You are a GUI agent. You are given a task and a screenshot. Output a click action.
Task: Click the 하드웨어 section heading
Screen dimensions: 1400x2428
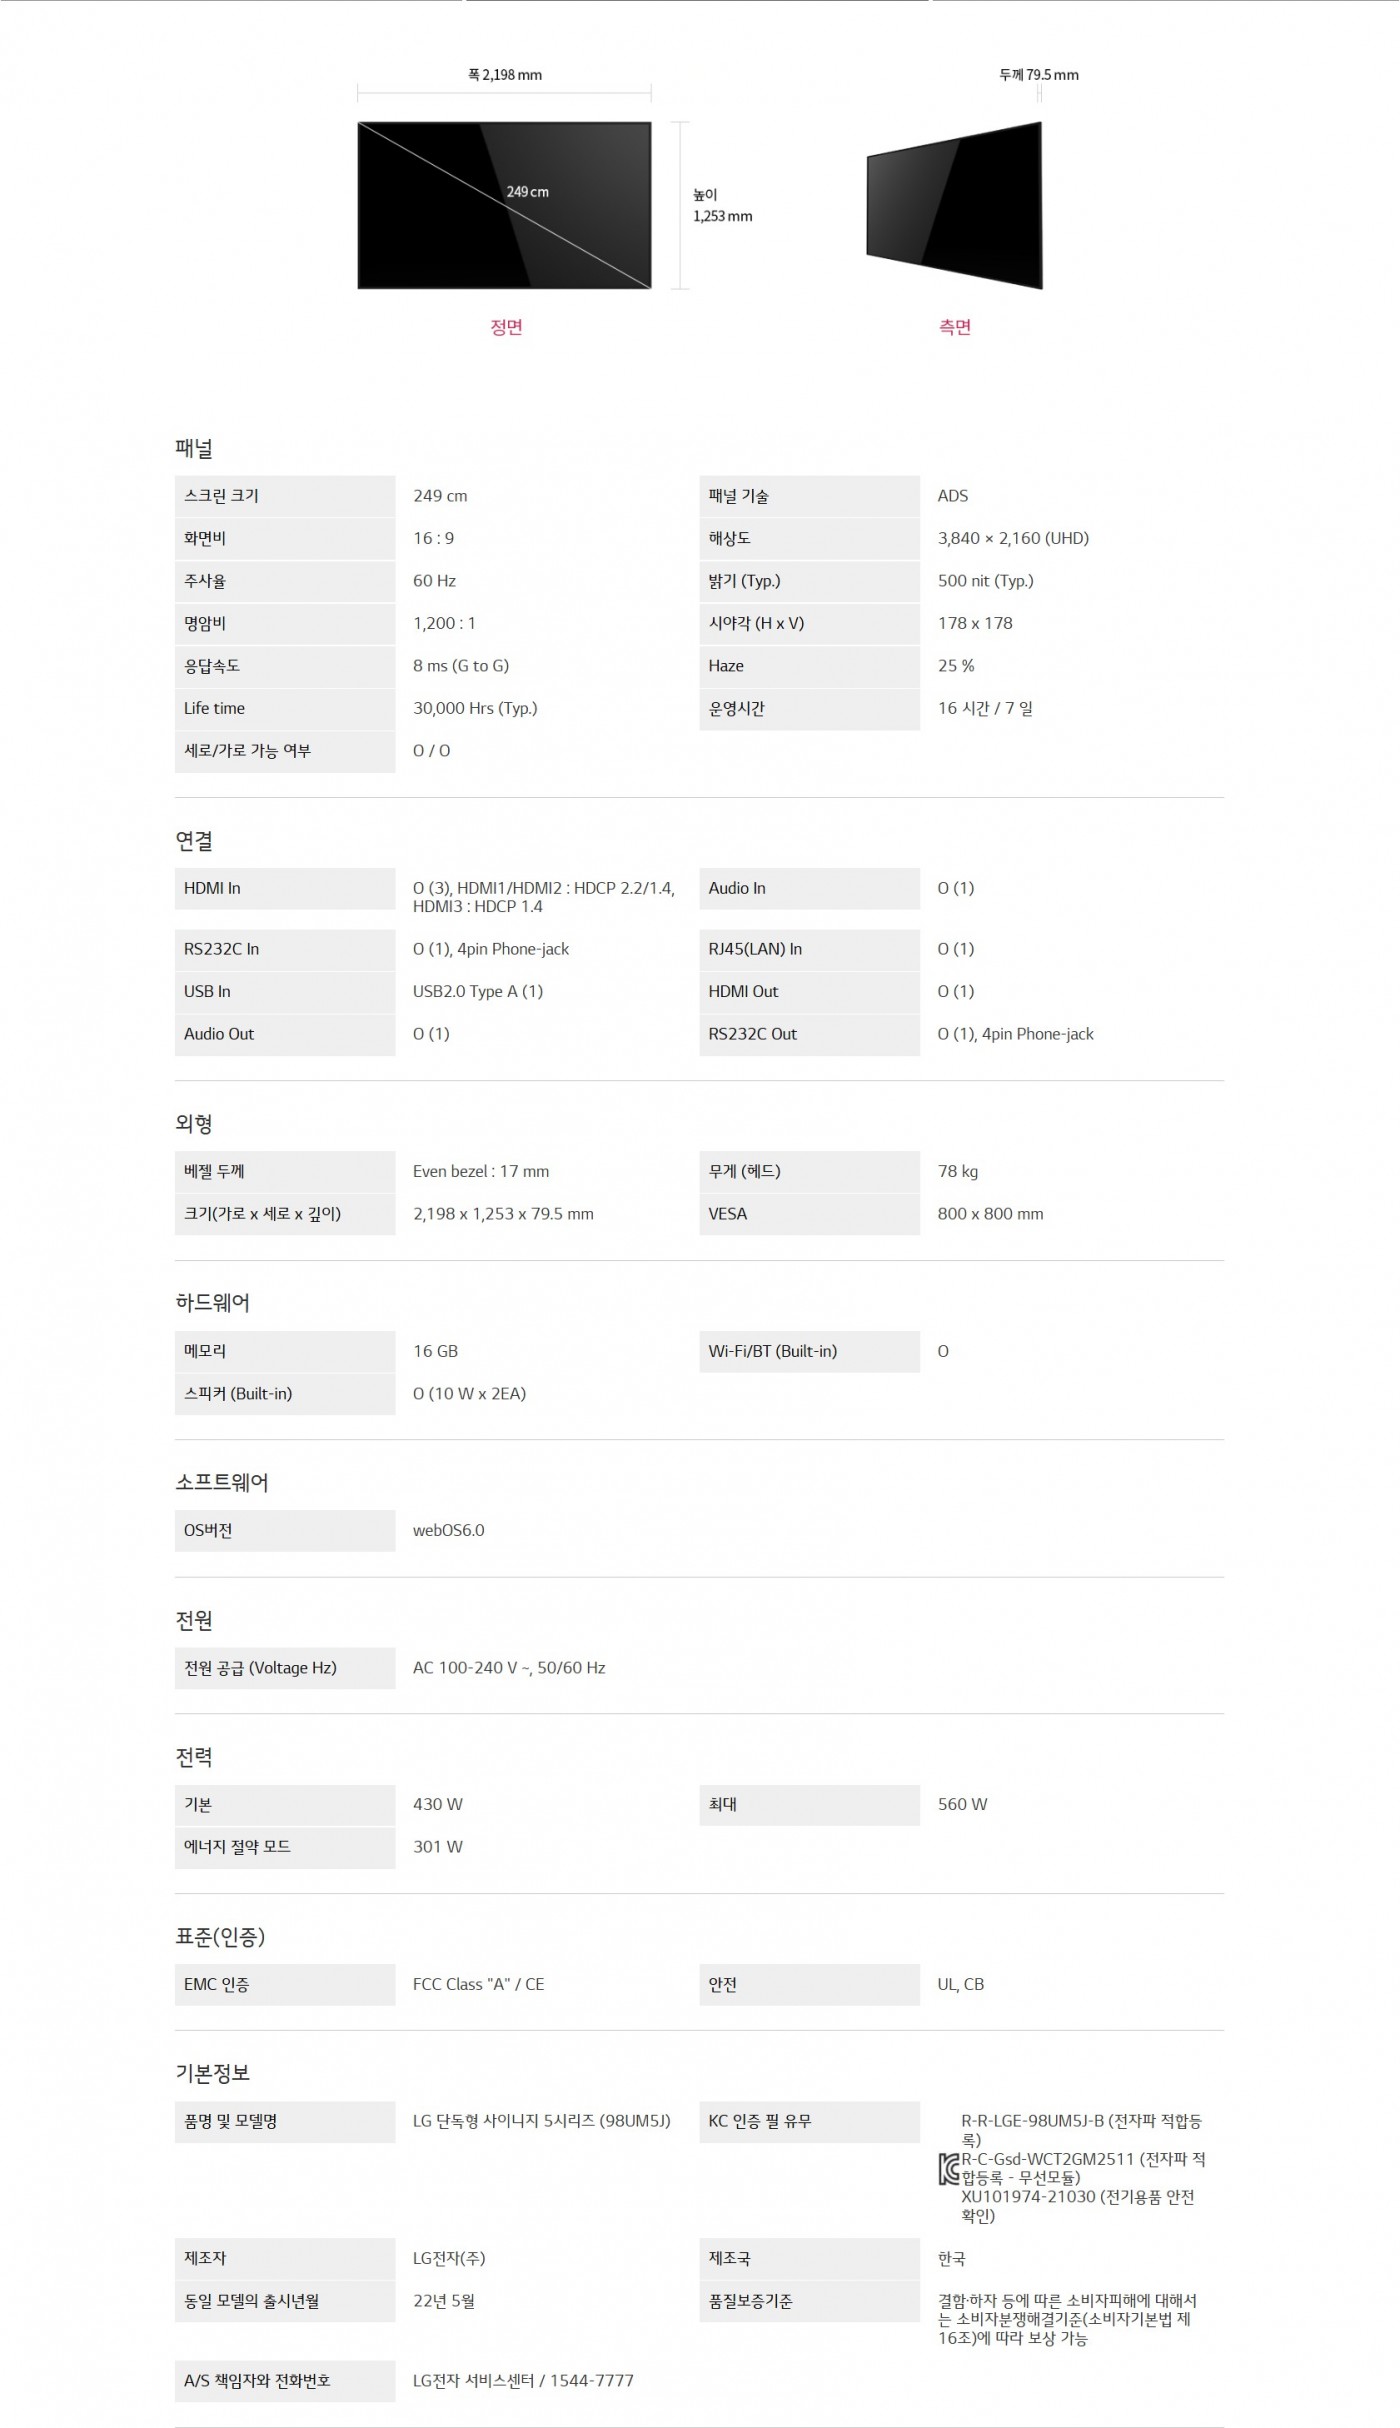coord(212,1303)
